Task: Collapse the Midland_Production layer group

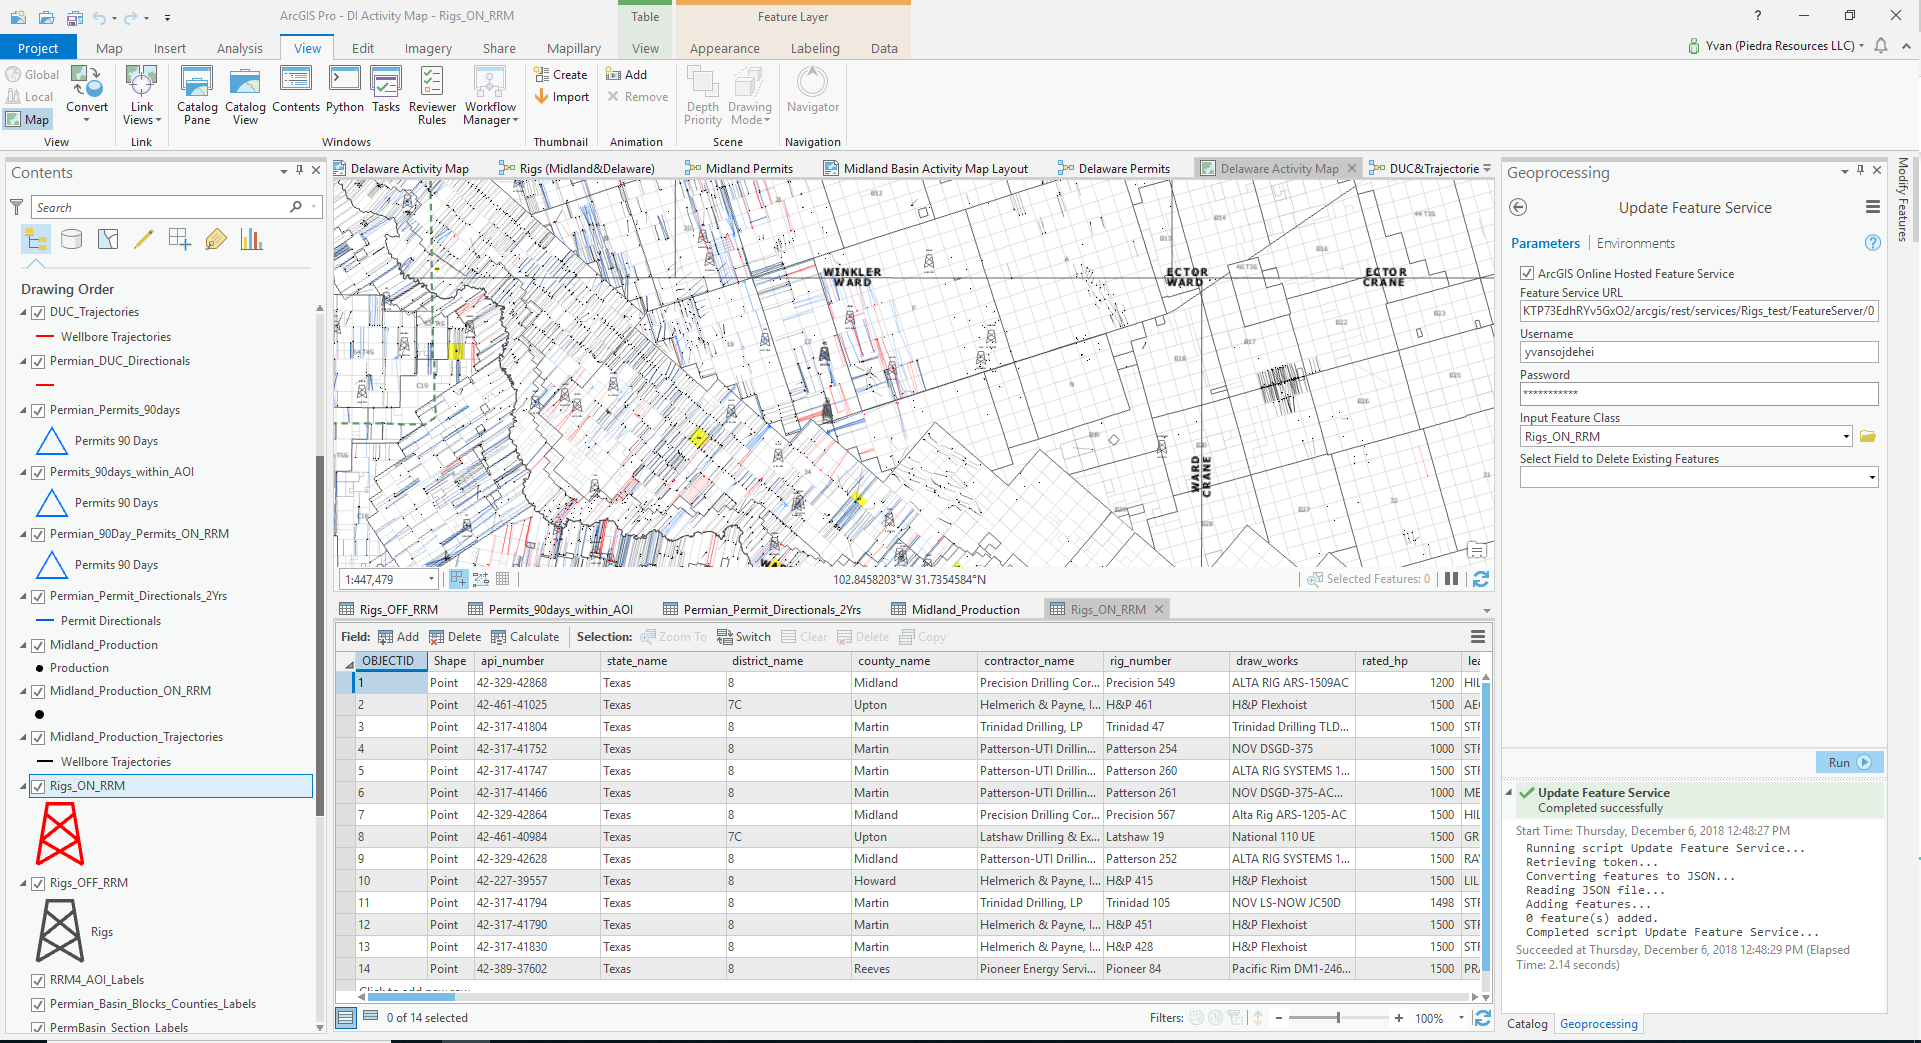Action: (x=23, y=645)
